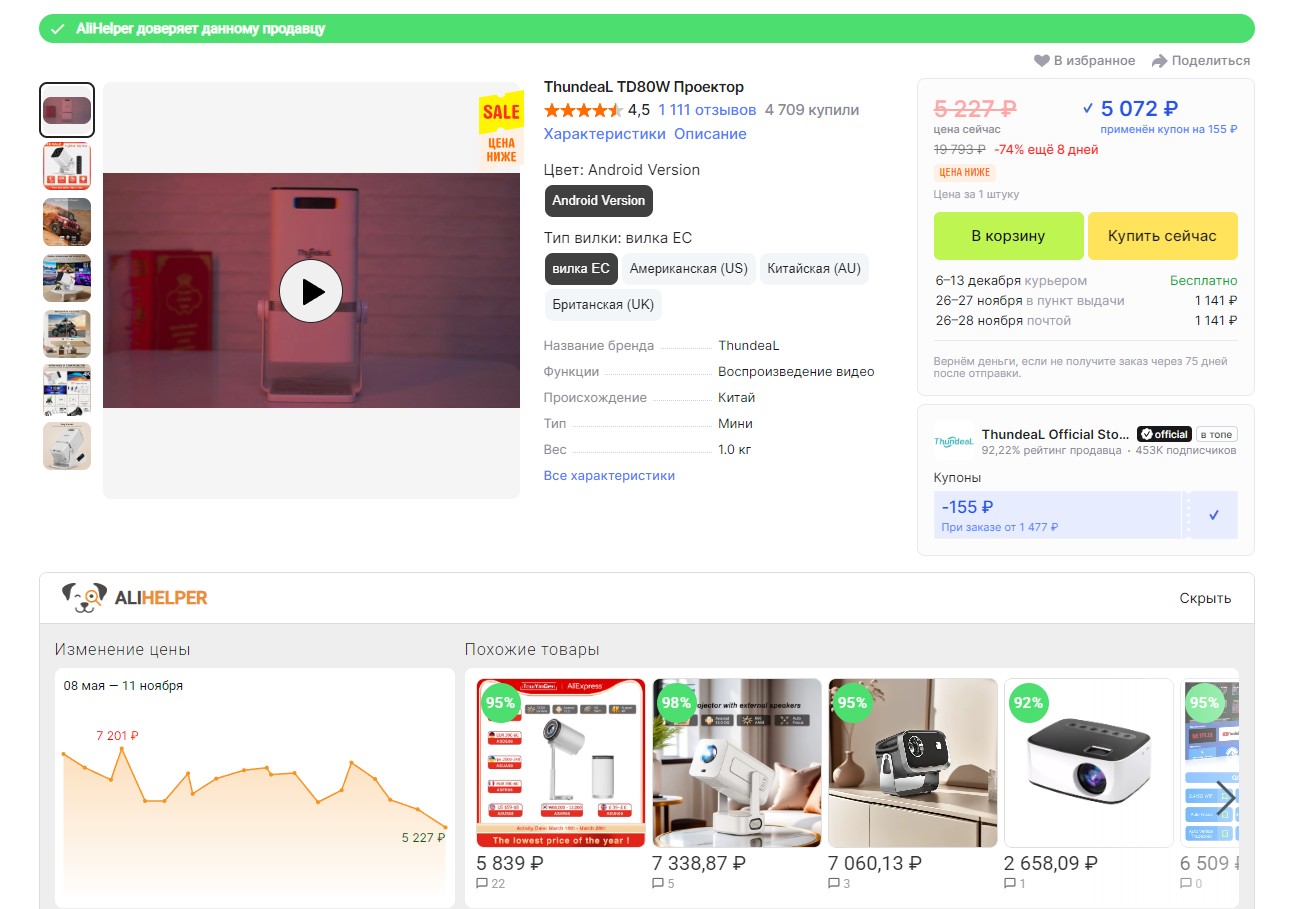Show next similar products with right arrow
This screenshot has height=909, width=1291.
(x=1224, y=798)
